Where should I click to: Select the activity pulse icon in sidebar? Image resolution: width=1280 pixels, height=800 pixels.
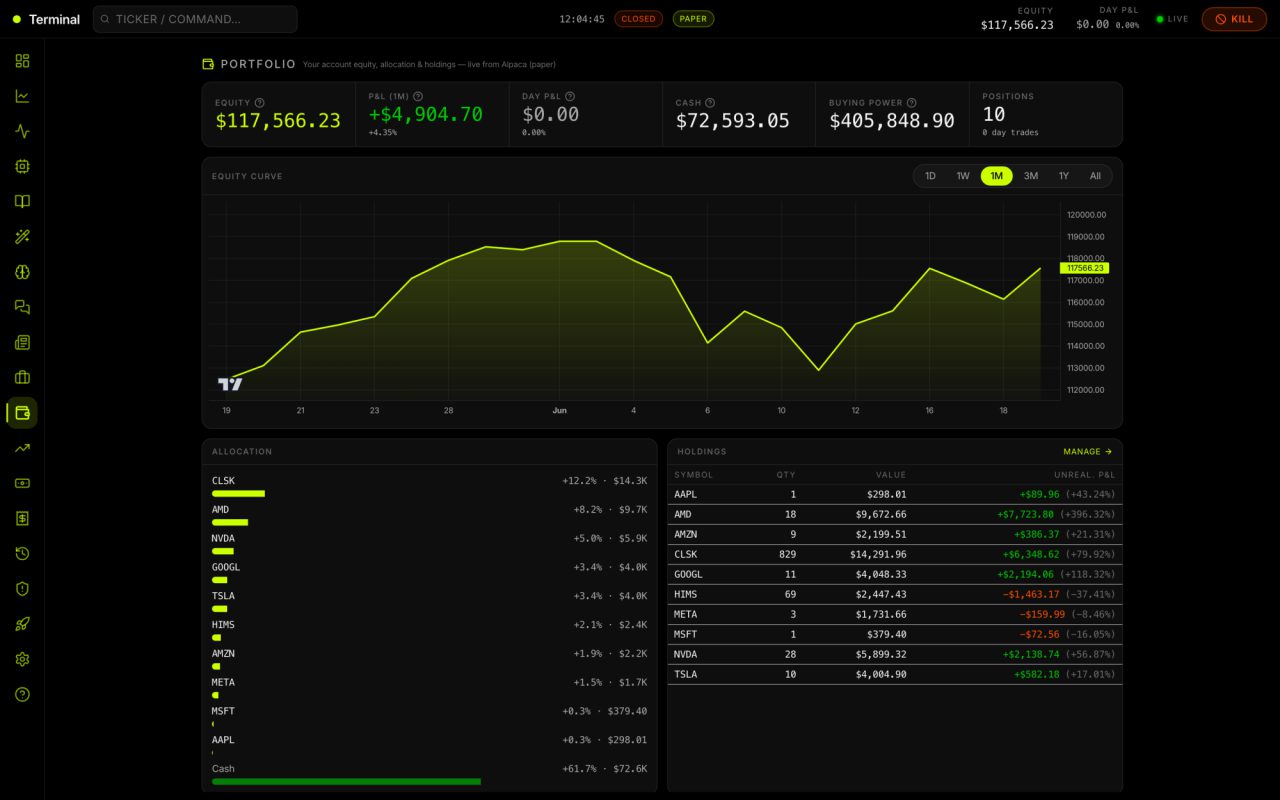tap(22, 131)
